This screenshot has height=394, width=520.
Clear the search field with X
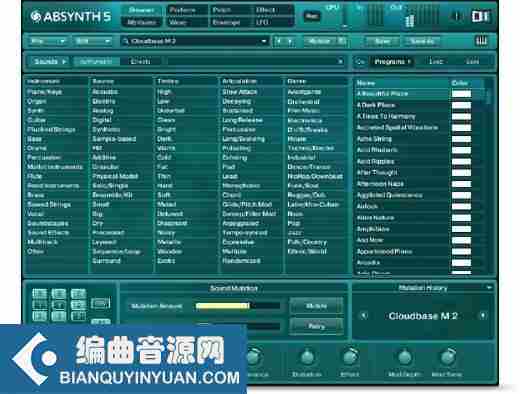(x=340, y=61)
